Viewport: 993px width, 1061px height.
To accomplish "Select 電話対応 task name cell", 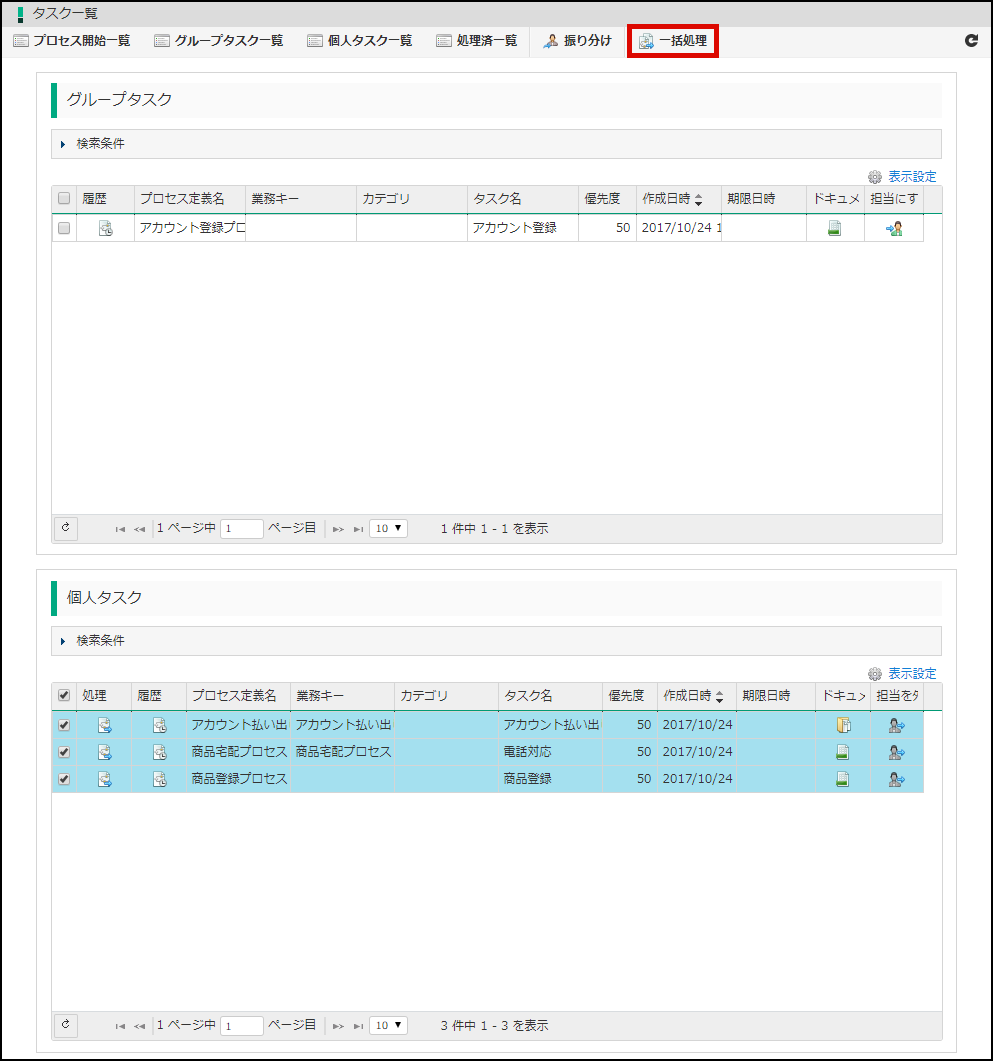I will (x=550, y=752).
